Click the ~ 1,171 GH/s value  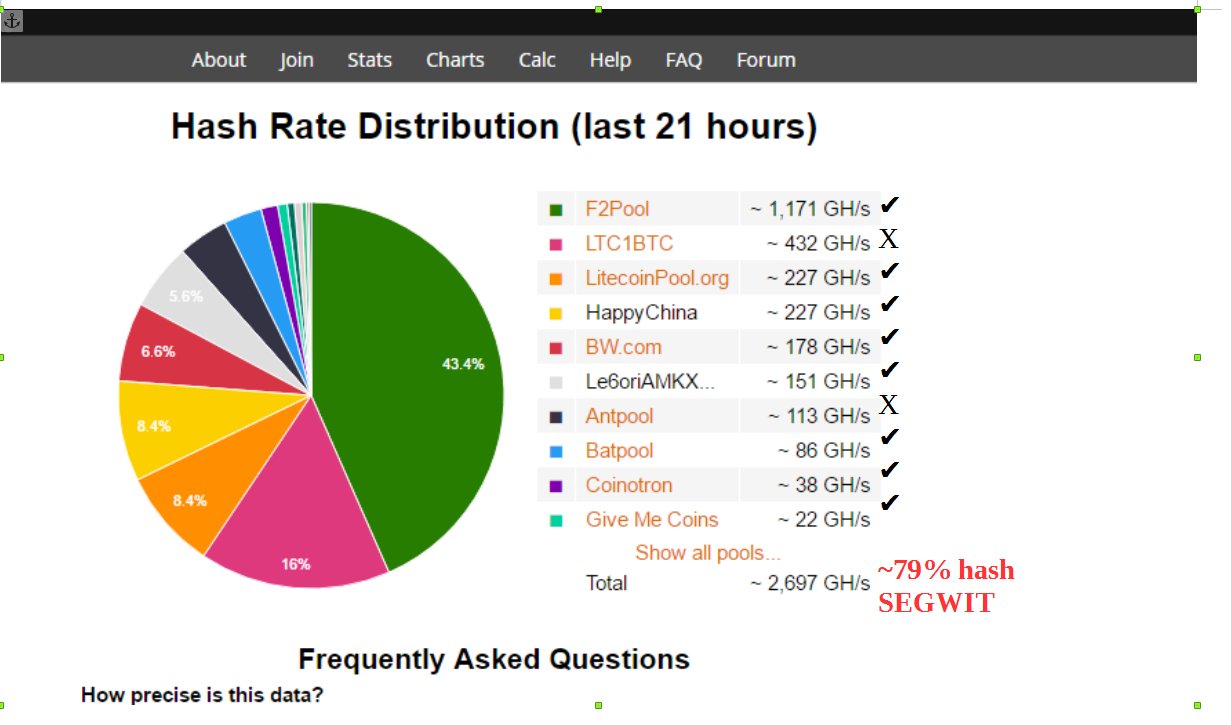(x=810, y=209)
